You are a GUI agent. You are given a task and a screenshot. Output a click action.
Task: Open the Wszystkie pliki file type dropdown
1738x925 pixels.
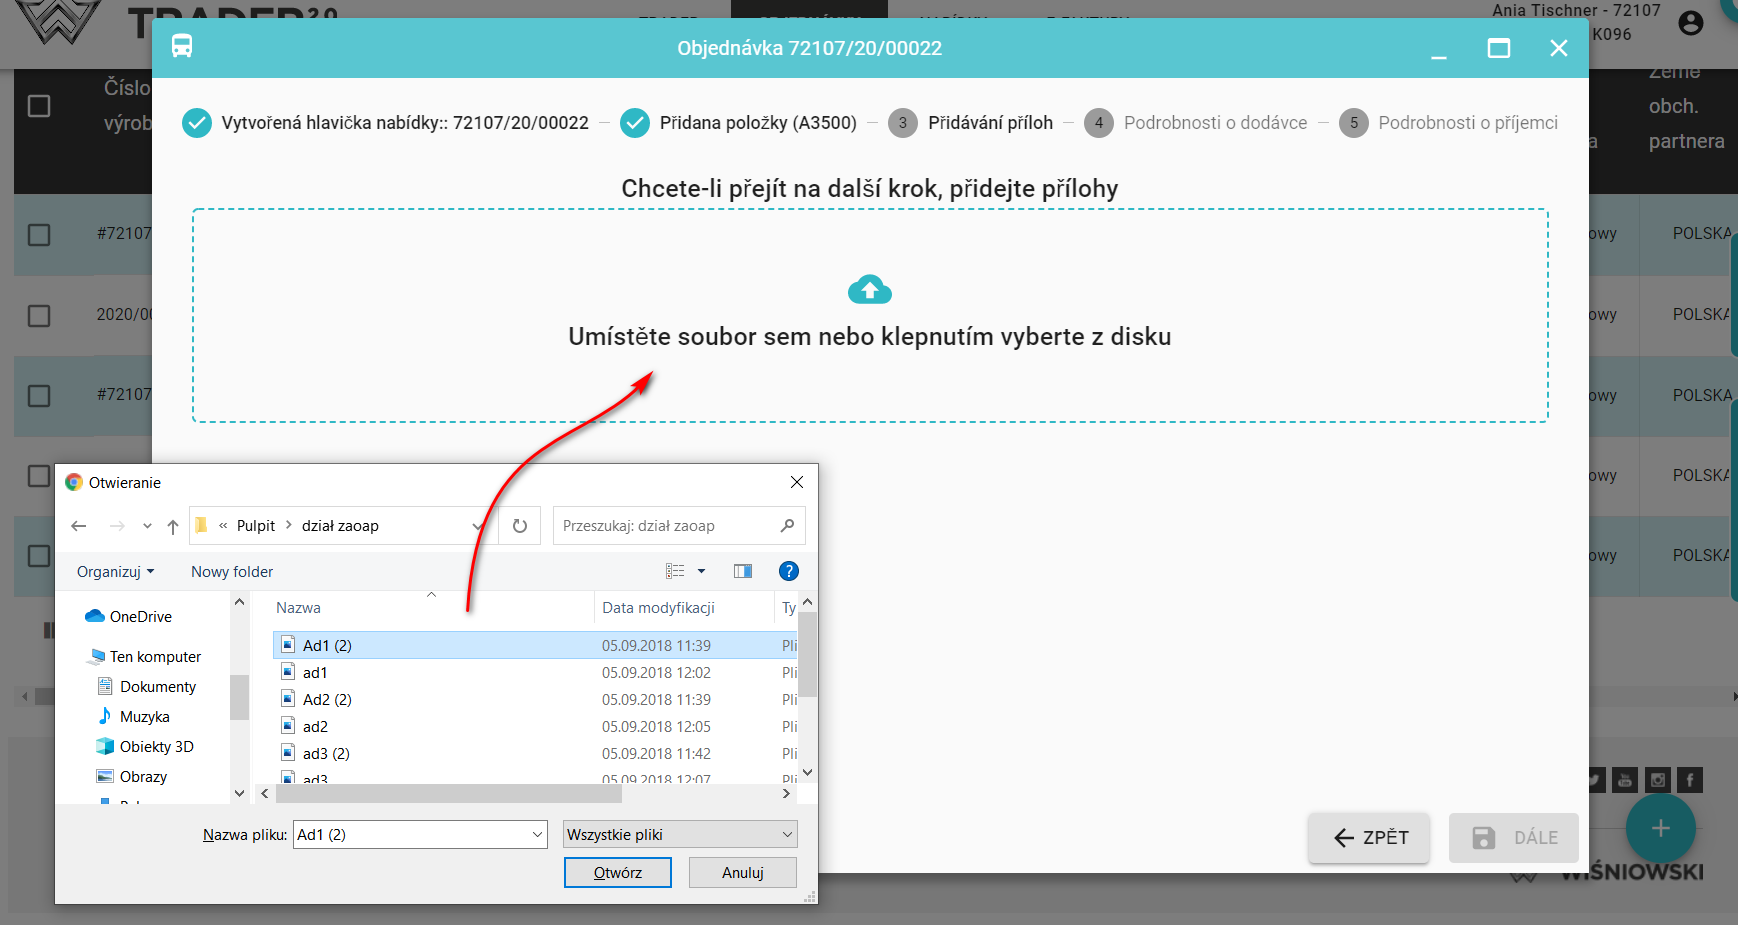click(680, 835)
